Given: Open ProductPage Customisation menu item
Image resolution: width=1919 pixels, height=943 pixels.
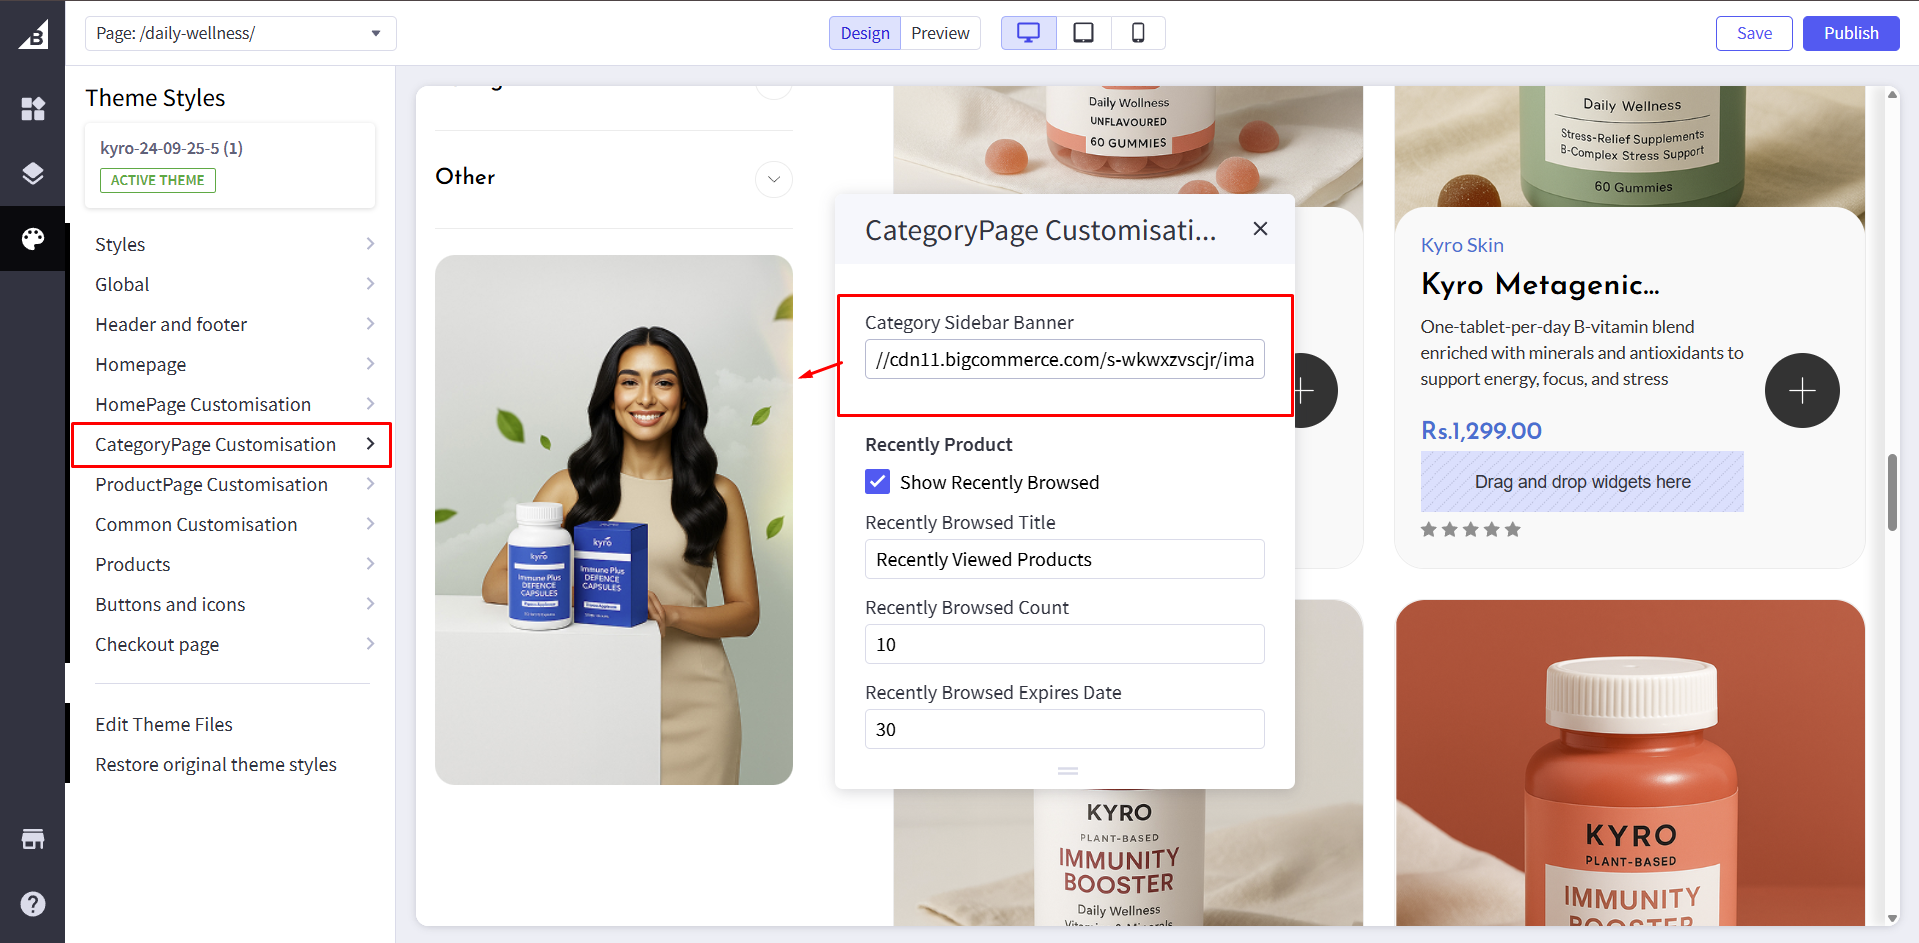Looking at the screenshot, I should coord(234,484).
